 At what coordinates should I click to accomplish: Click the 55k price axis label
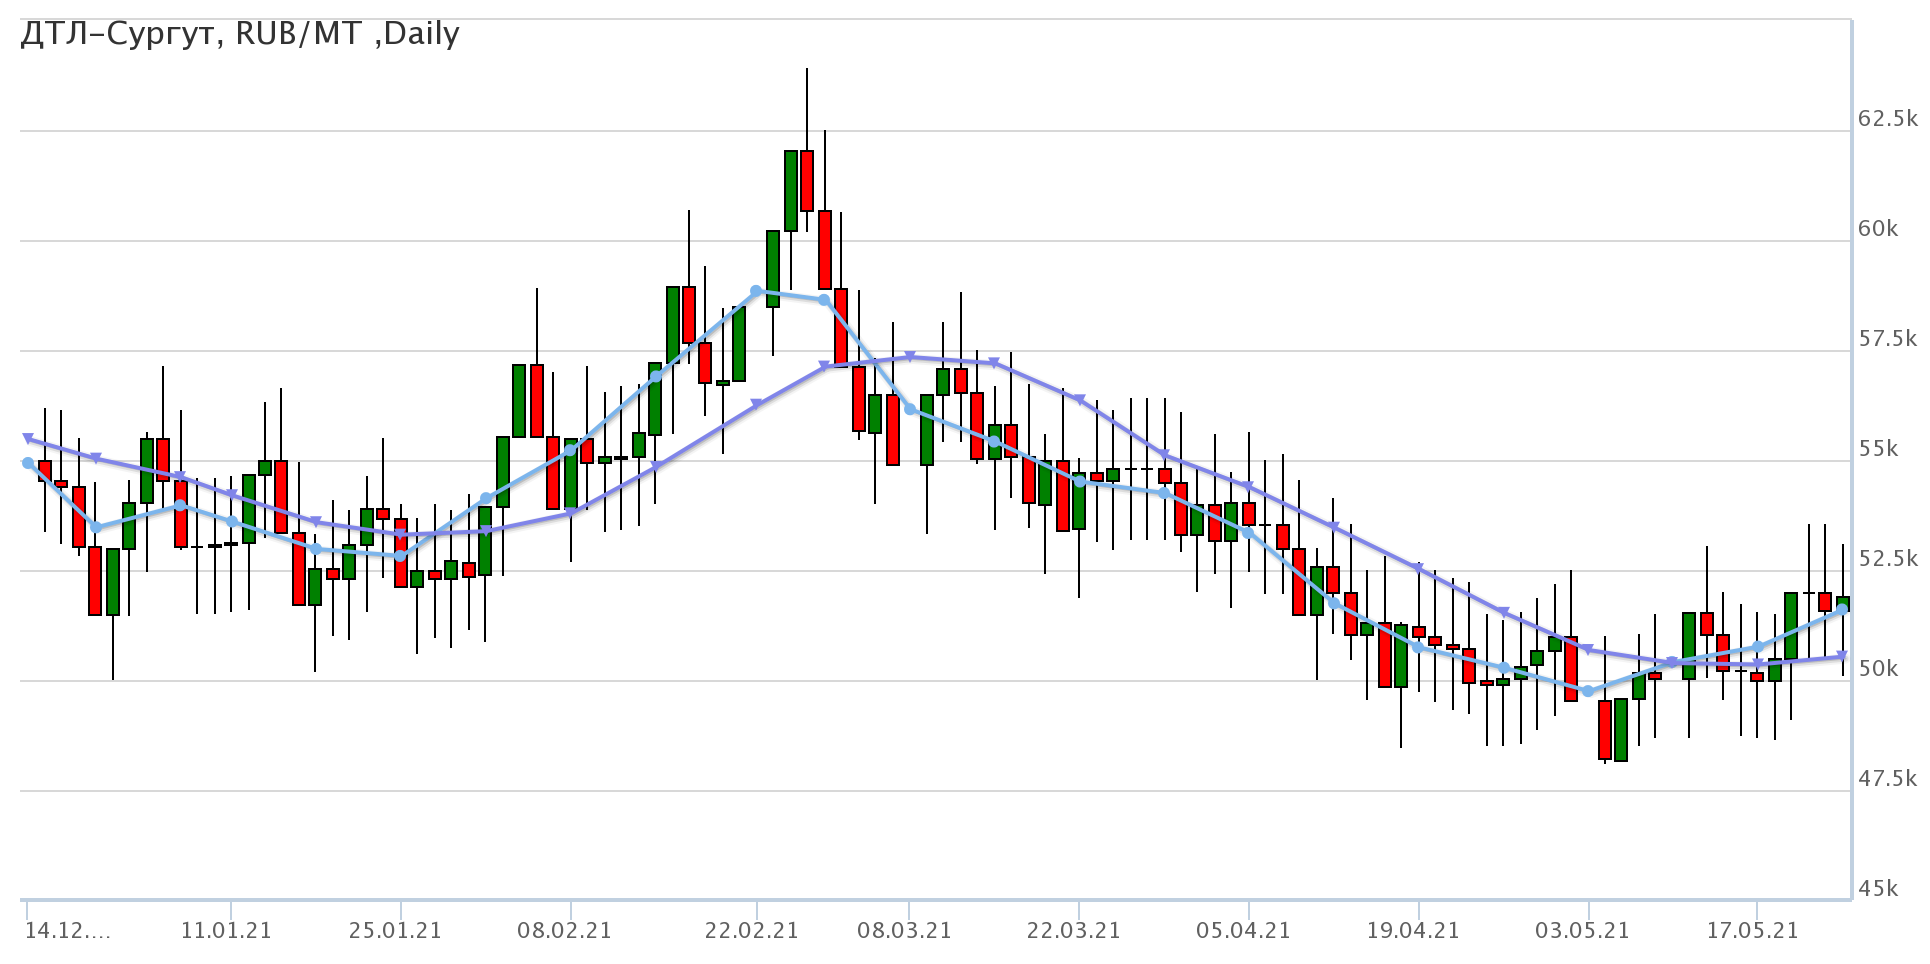[x=1877, y=449]
